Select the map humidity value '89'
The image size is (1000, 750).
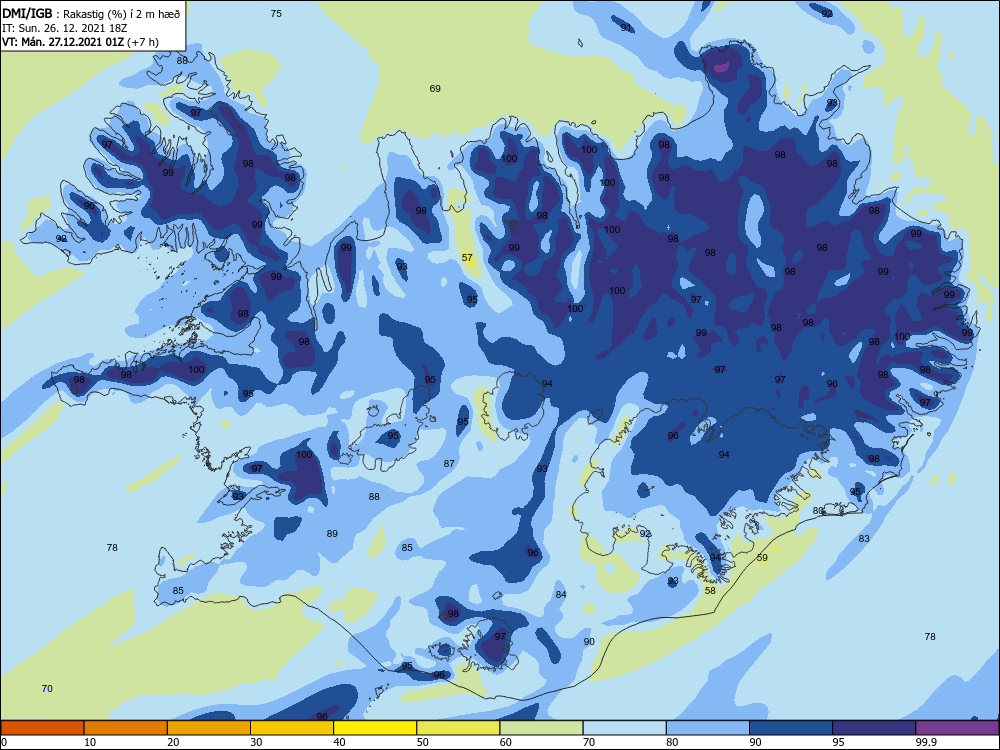point(332,534)
